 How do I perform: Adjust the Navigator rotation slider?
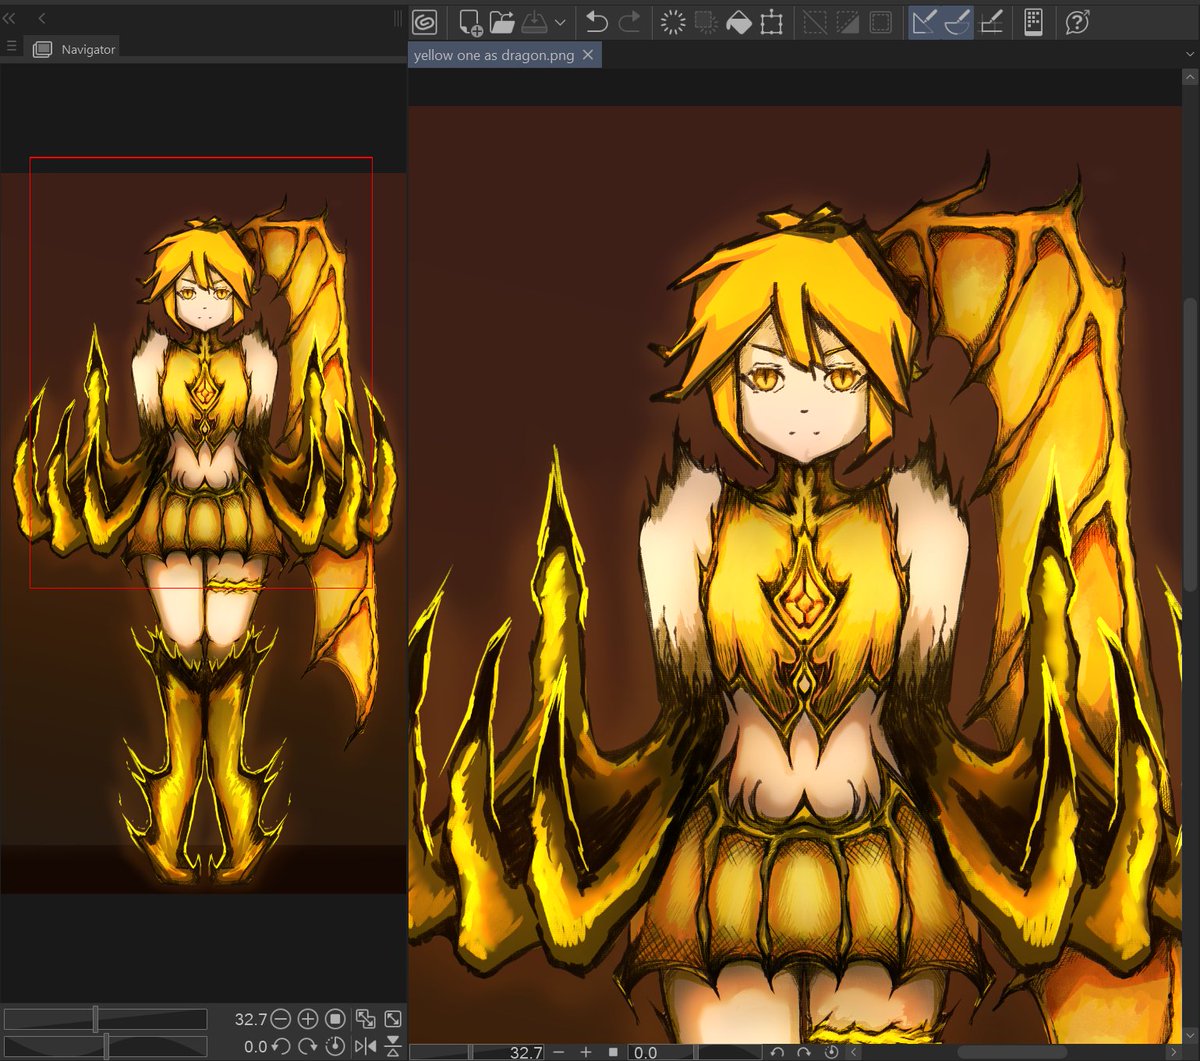(x=105, y=1046)
